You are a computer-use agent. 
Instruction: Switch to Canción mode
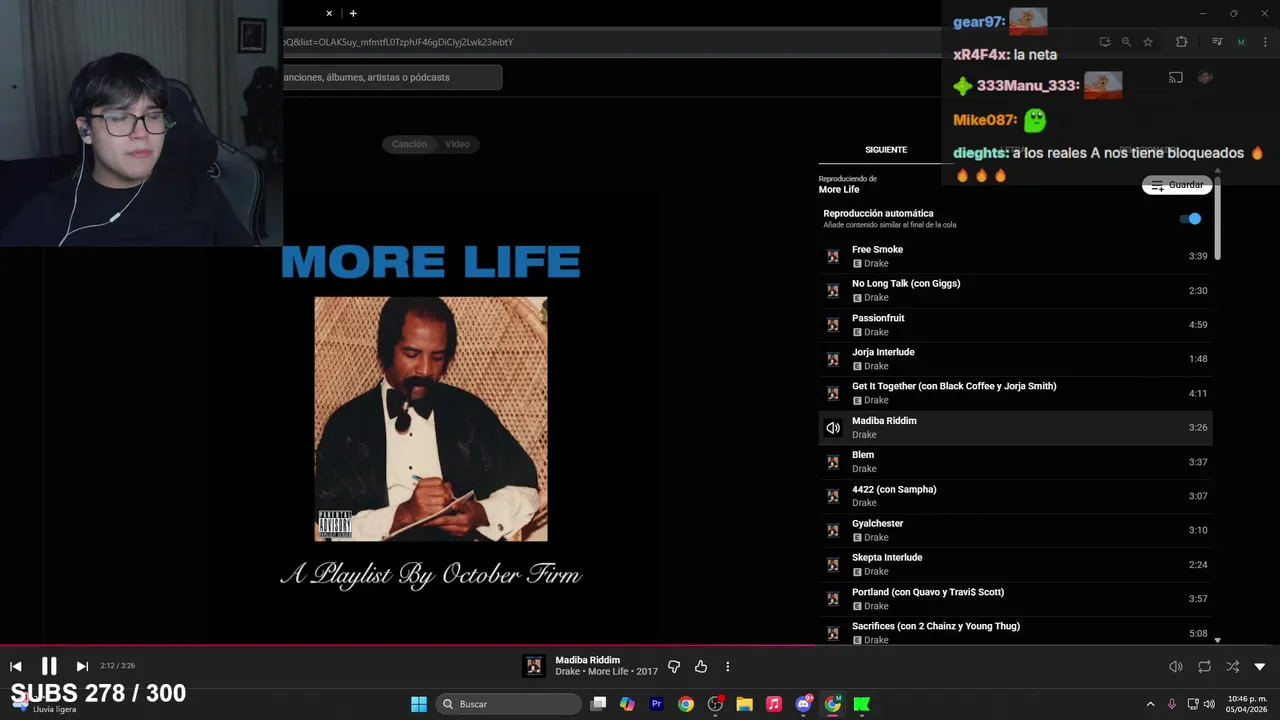[x=409, y=144]
